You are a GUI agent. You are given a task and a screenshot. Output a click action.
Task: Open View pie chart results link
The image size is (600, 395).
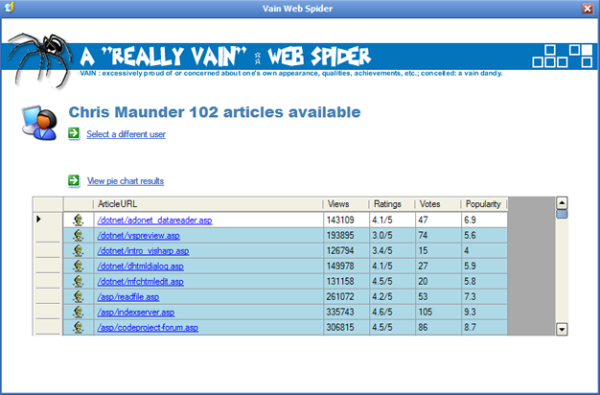(126, 181)
